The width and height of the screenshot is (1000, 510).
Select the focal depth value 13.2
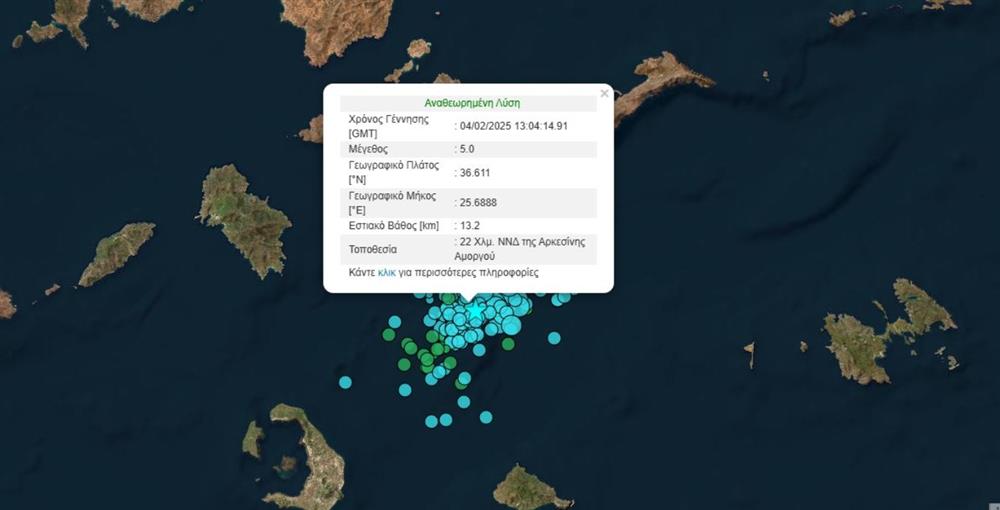point(470,227)
